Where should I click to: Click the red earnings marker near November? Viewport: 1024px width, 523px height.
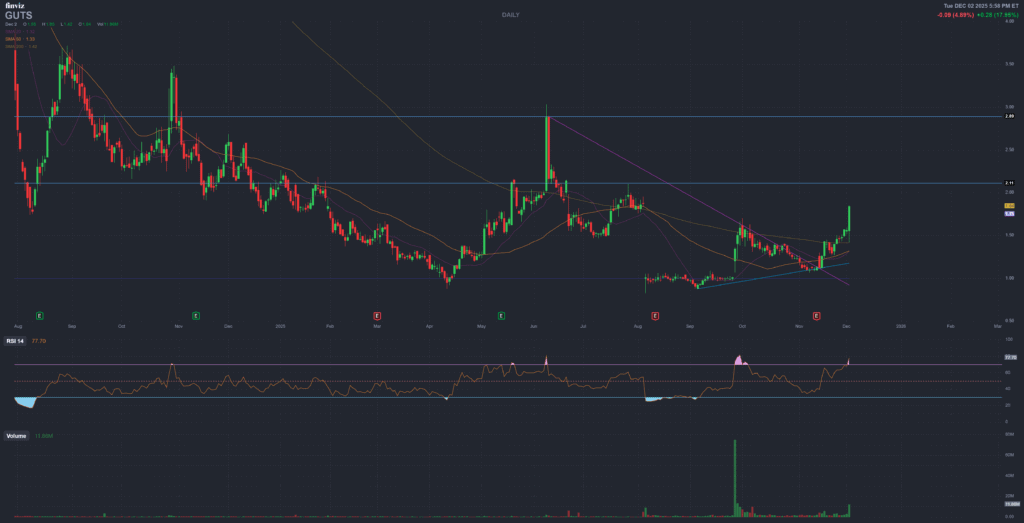tap(817, 315)
